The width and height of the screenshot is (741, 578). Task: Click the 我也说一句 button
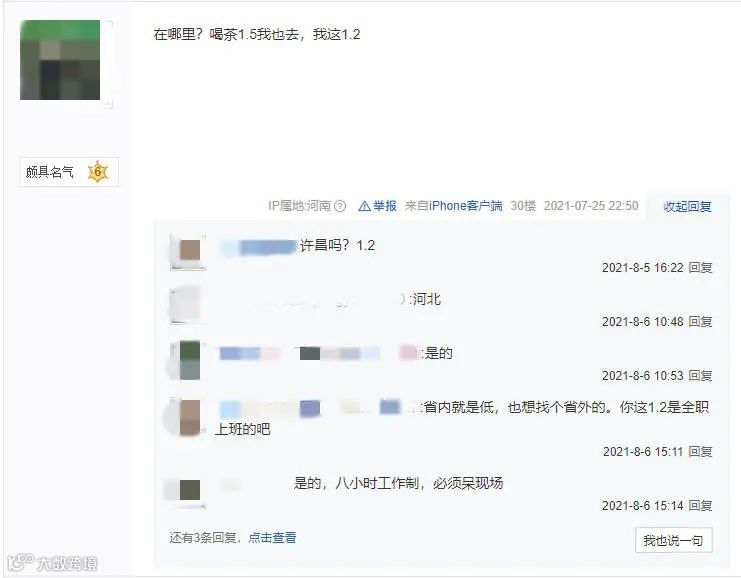point(673,540)
